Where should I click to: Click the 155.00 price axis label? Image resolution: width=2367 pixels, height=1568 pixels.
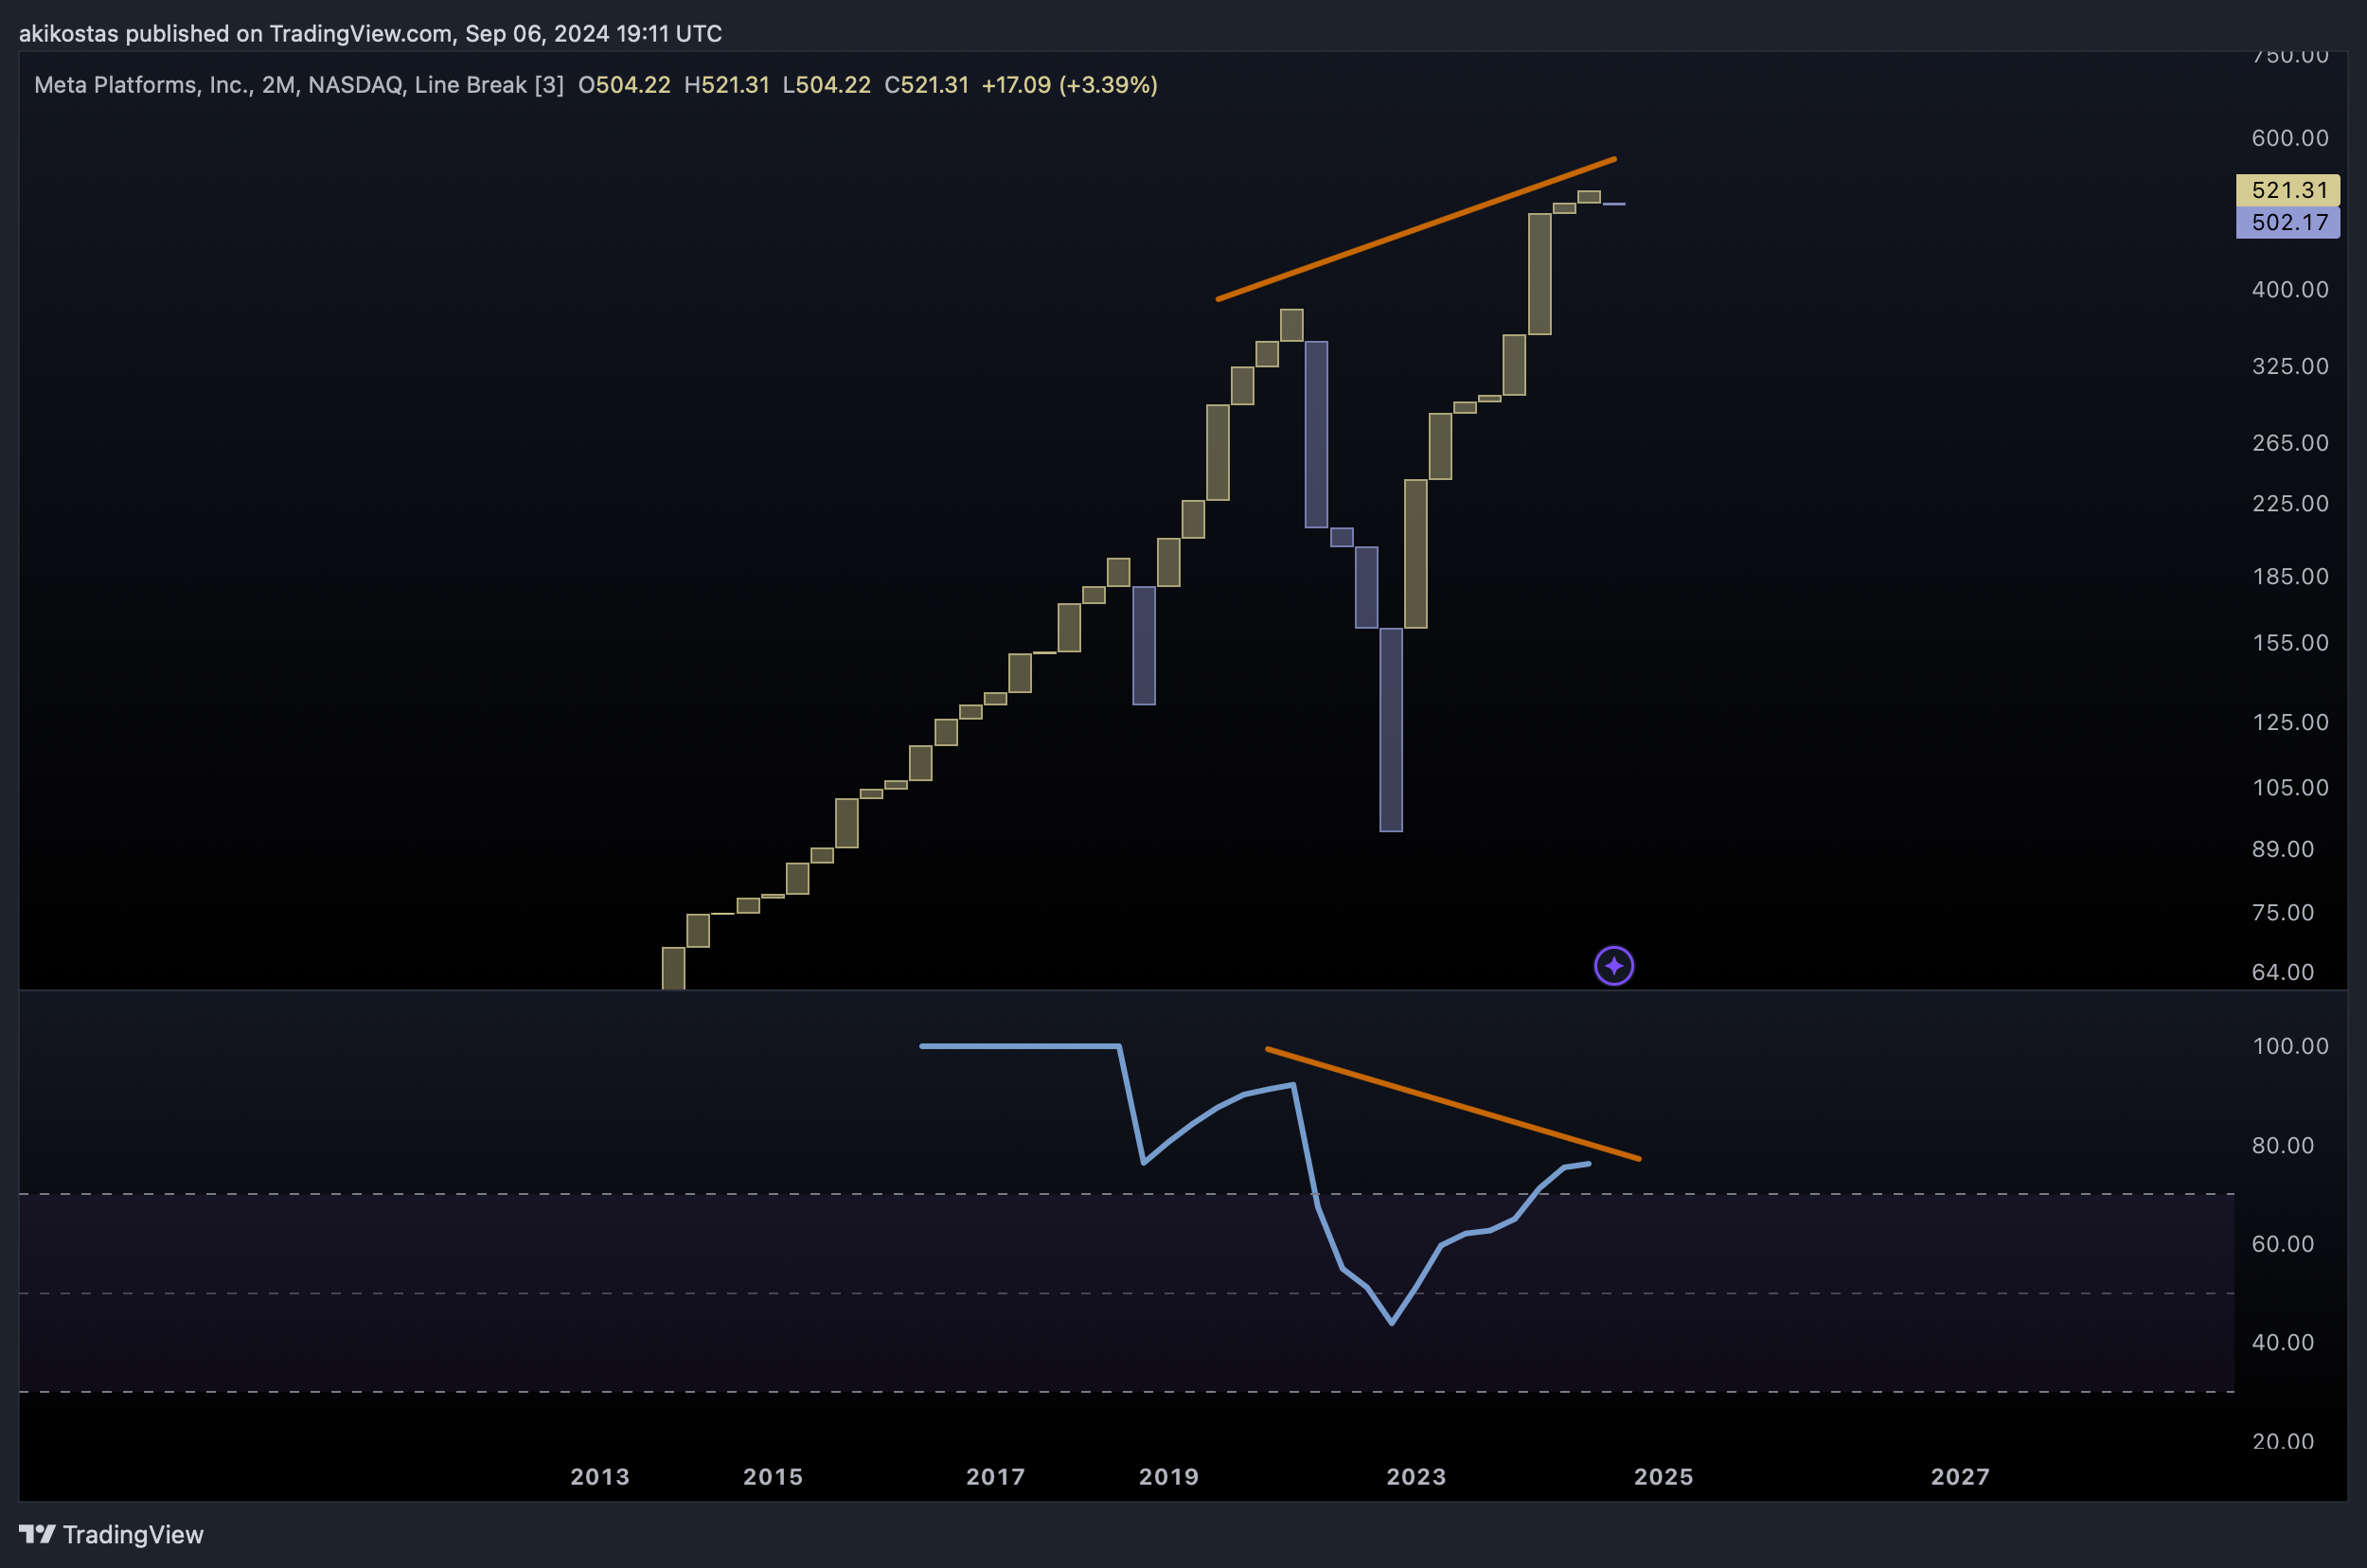pos(2290,642)
